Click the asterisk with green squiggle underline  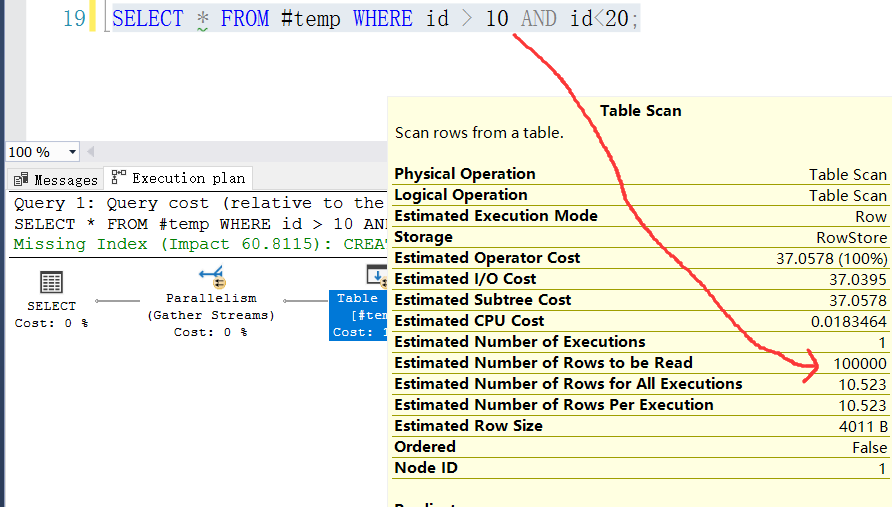pyautogui.click(x=202, y=20)
